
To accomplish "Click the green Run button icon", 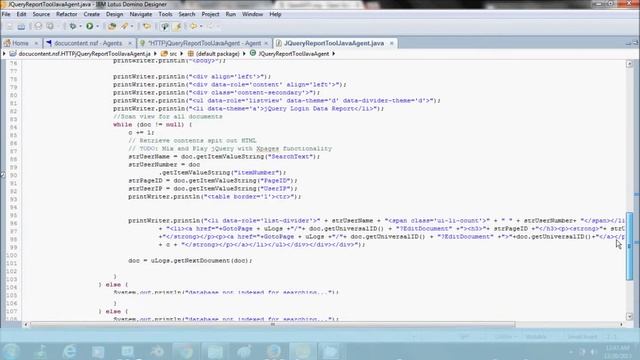I will [x=89, y=26].
